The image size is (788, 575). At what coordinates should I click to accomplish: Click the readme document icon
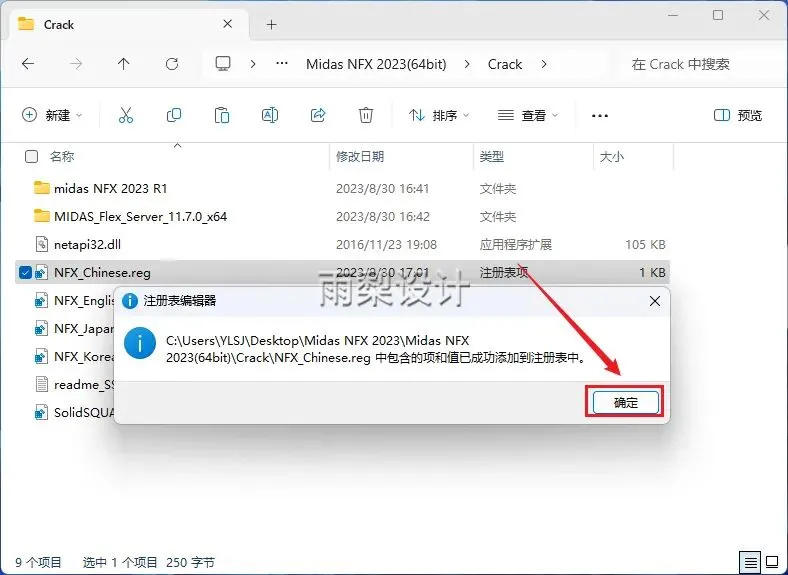tap(41, 385)
